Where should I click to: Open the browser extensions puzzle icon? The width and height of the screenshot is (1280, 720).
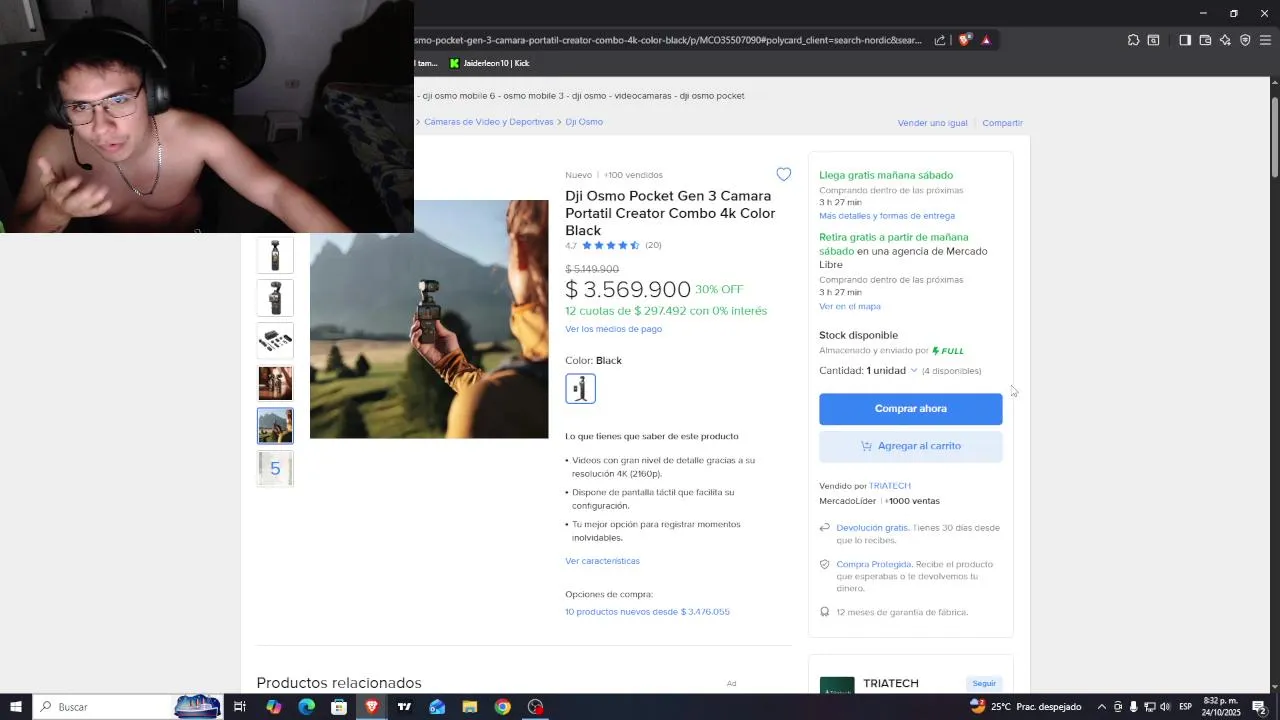pos(1133,40)
